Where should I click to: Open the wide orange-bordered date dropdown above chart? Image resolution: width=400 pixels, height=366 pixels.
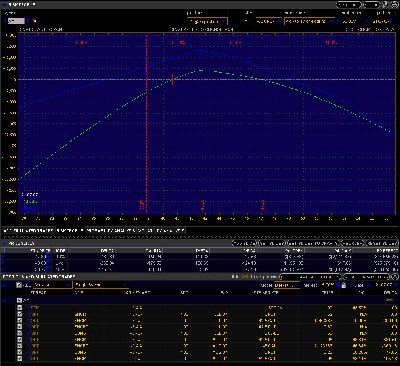(x=309, y=21)
